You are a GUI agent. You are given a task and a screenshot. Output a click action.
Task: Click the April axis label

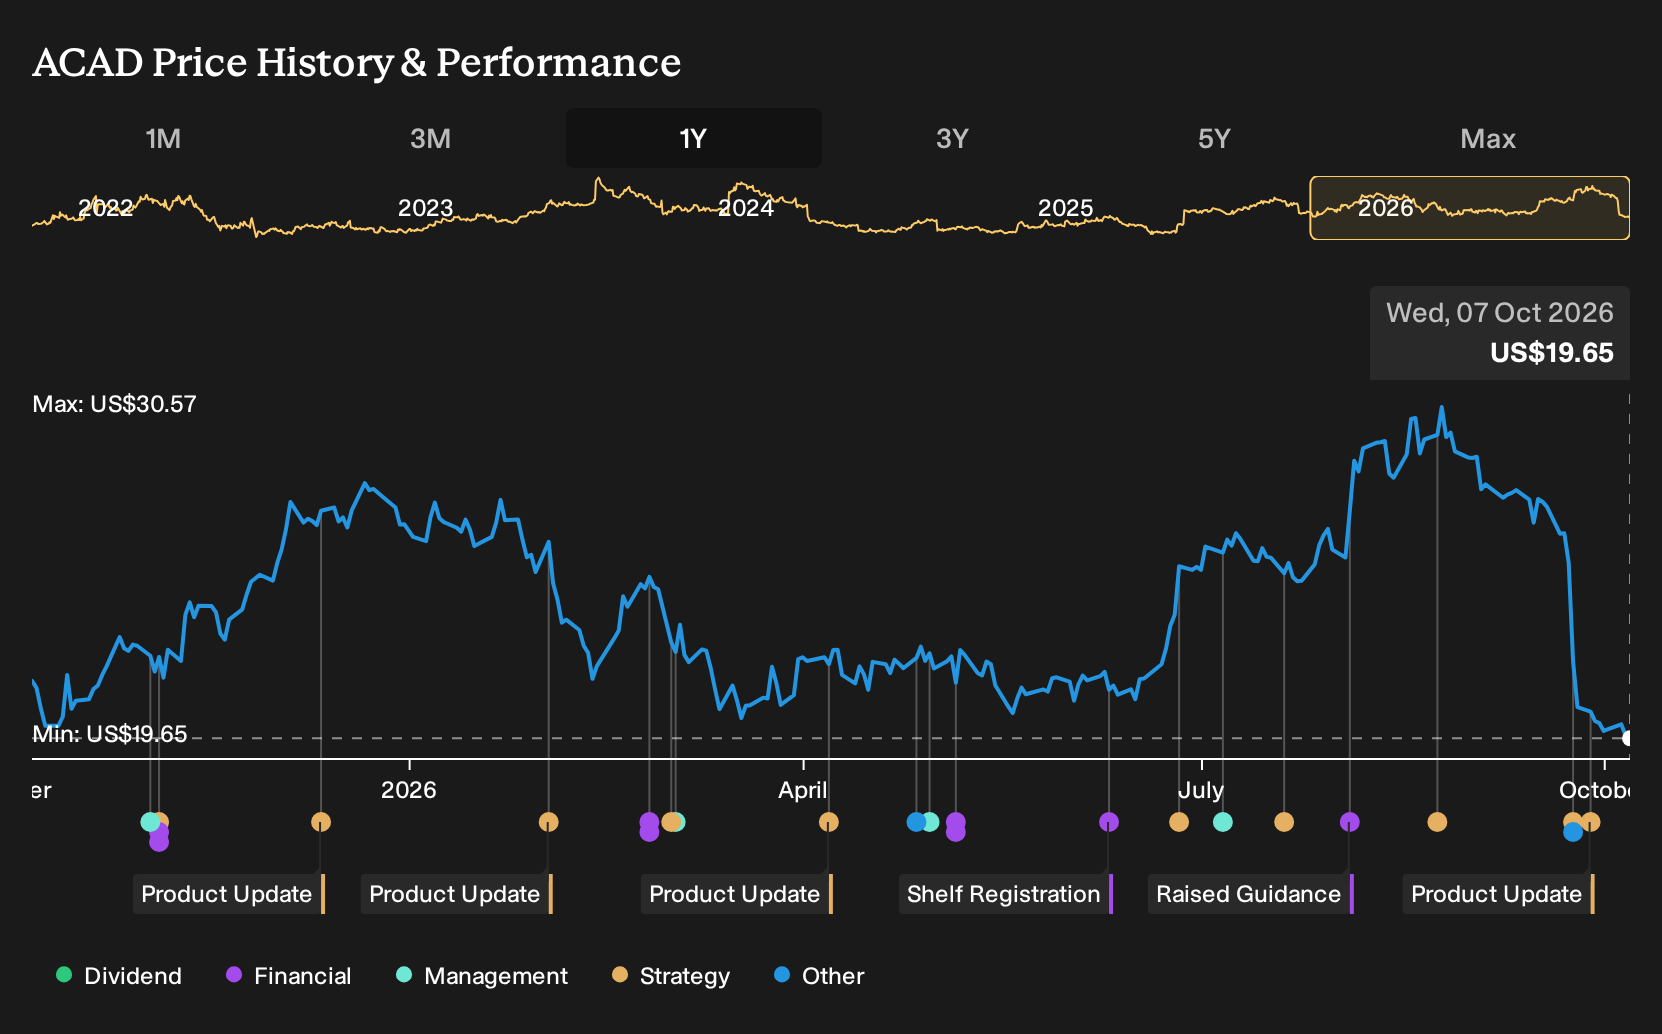point(803,790)
